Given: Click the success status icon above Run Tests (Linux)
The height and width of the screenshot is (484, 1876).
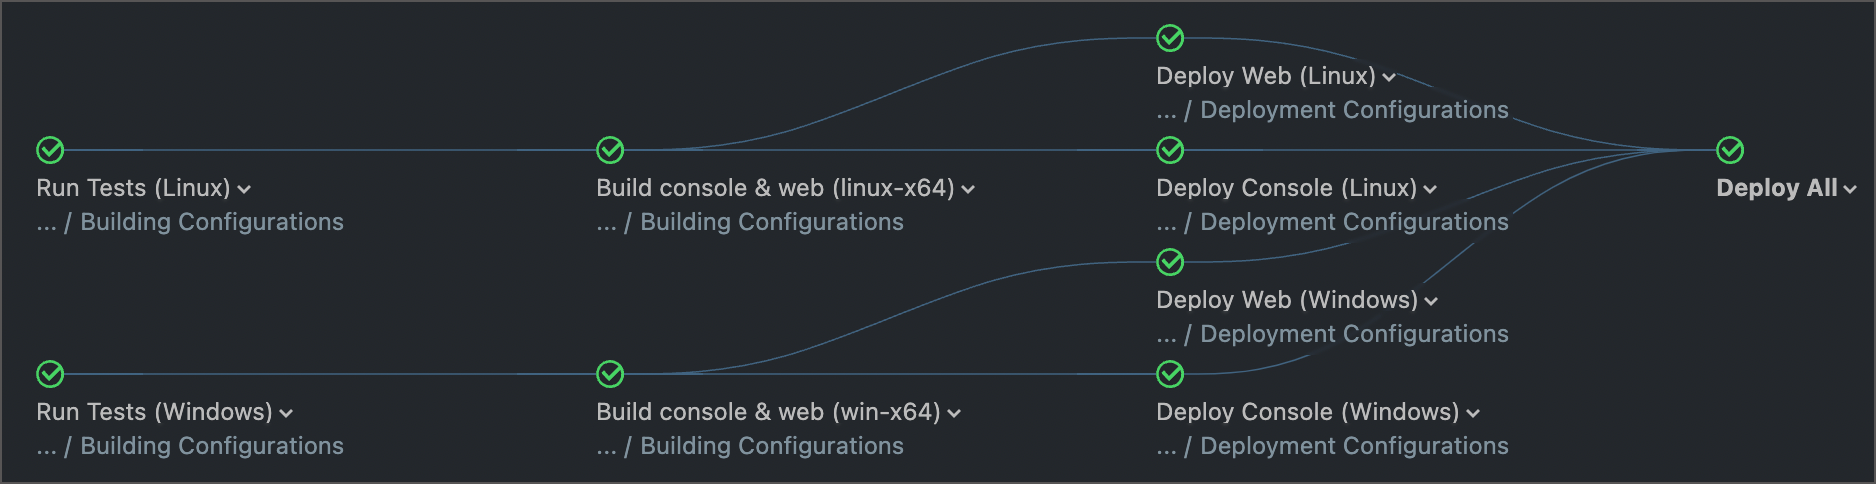Looking at the screenshot, I should pos(50,150).
